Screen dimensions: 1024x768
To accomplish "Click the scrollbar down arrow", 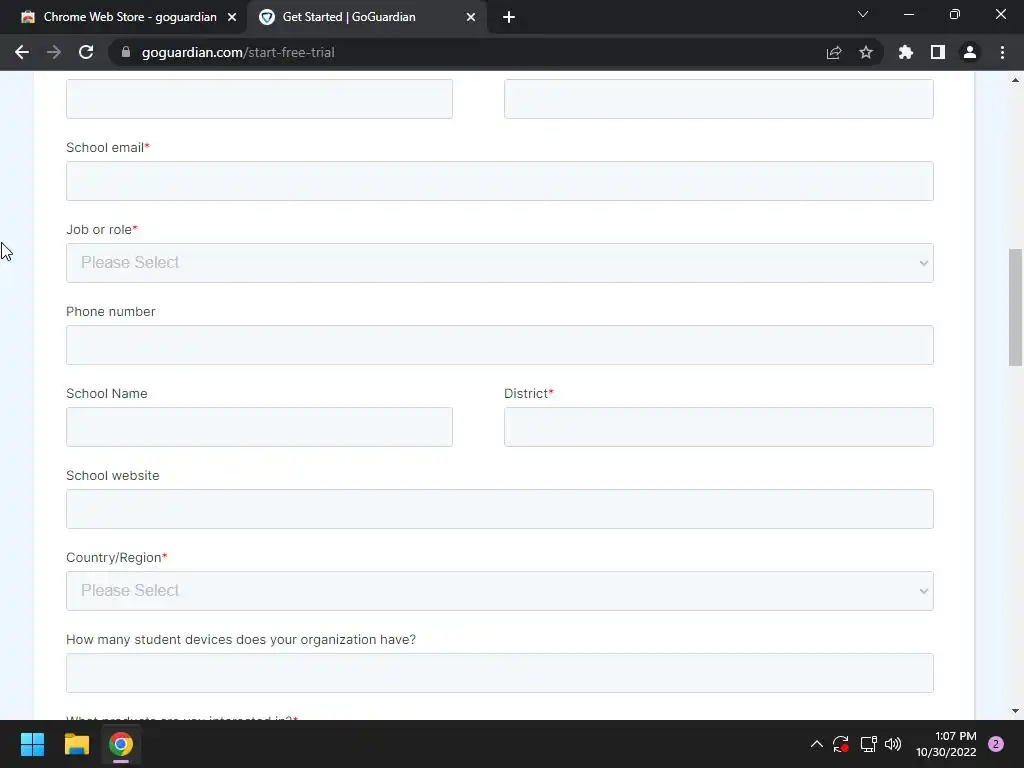I will [1016, 711].
